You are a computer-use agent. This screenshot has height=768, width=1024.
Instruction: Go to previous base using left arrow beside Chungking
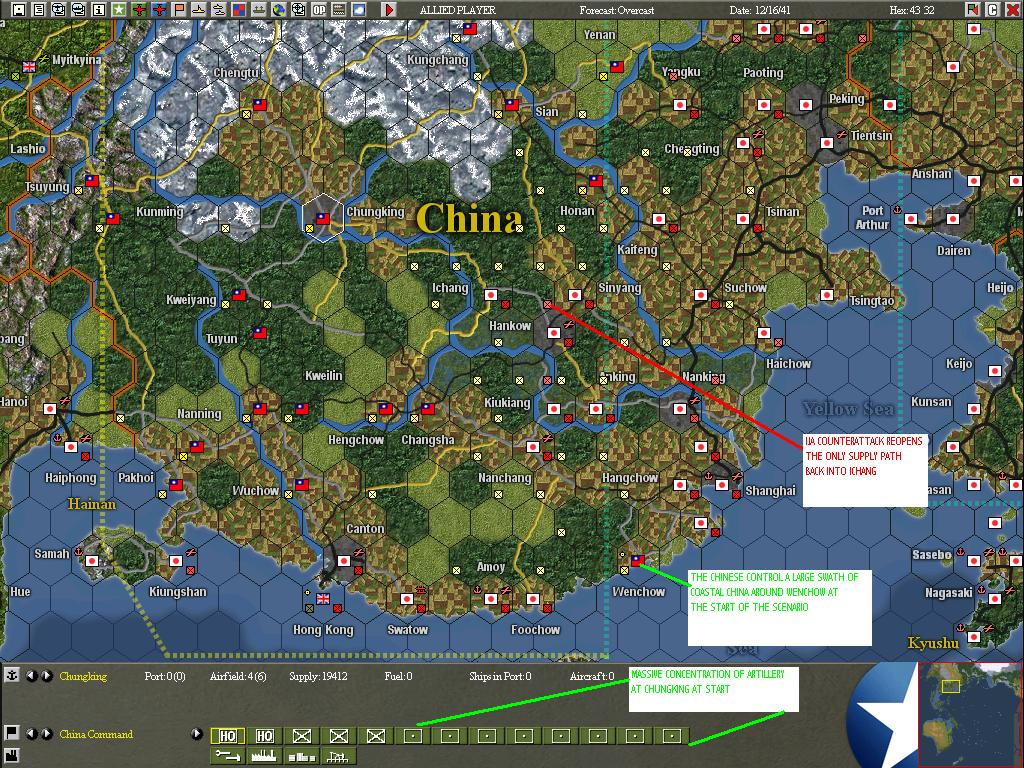click(31, 676)
